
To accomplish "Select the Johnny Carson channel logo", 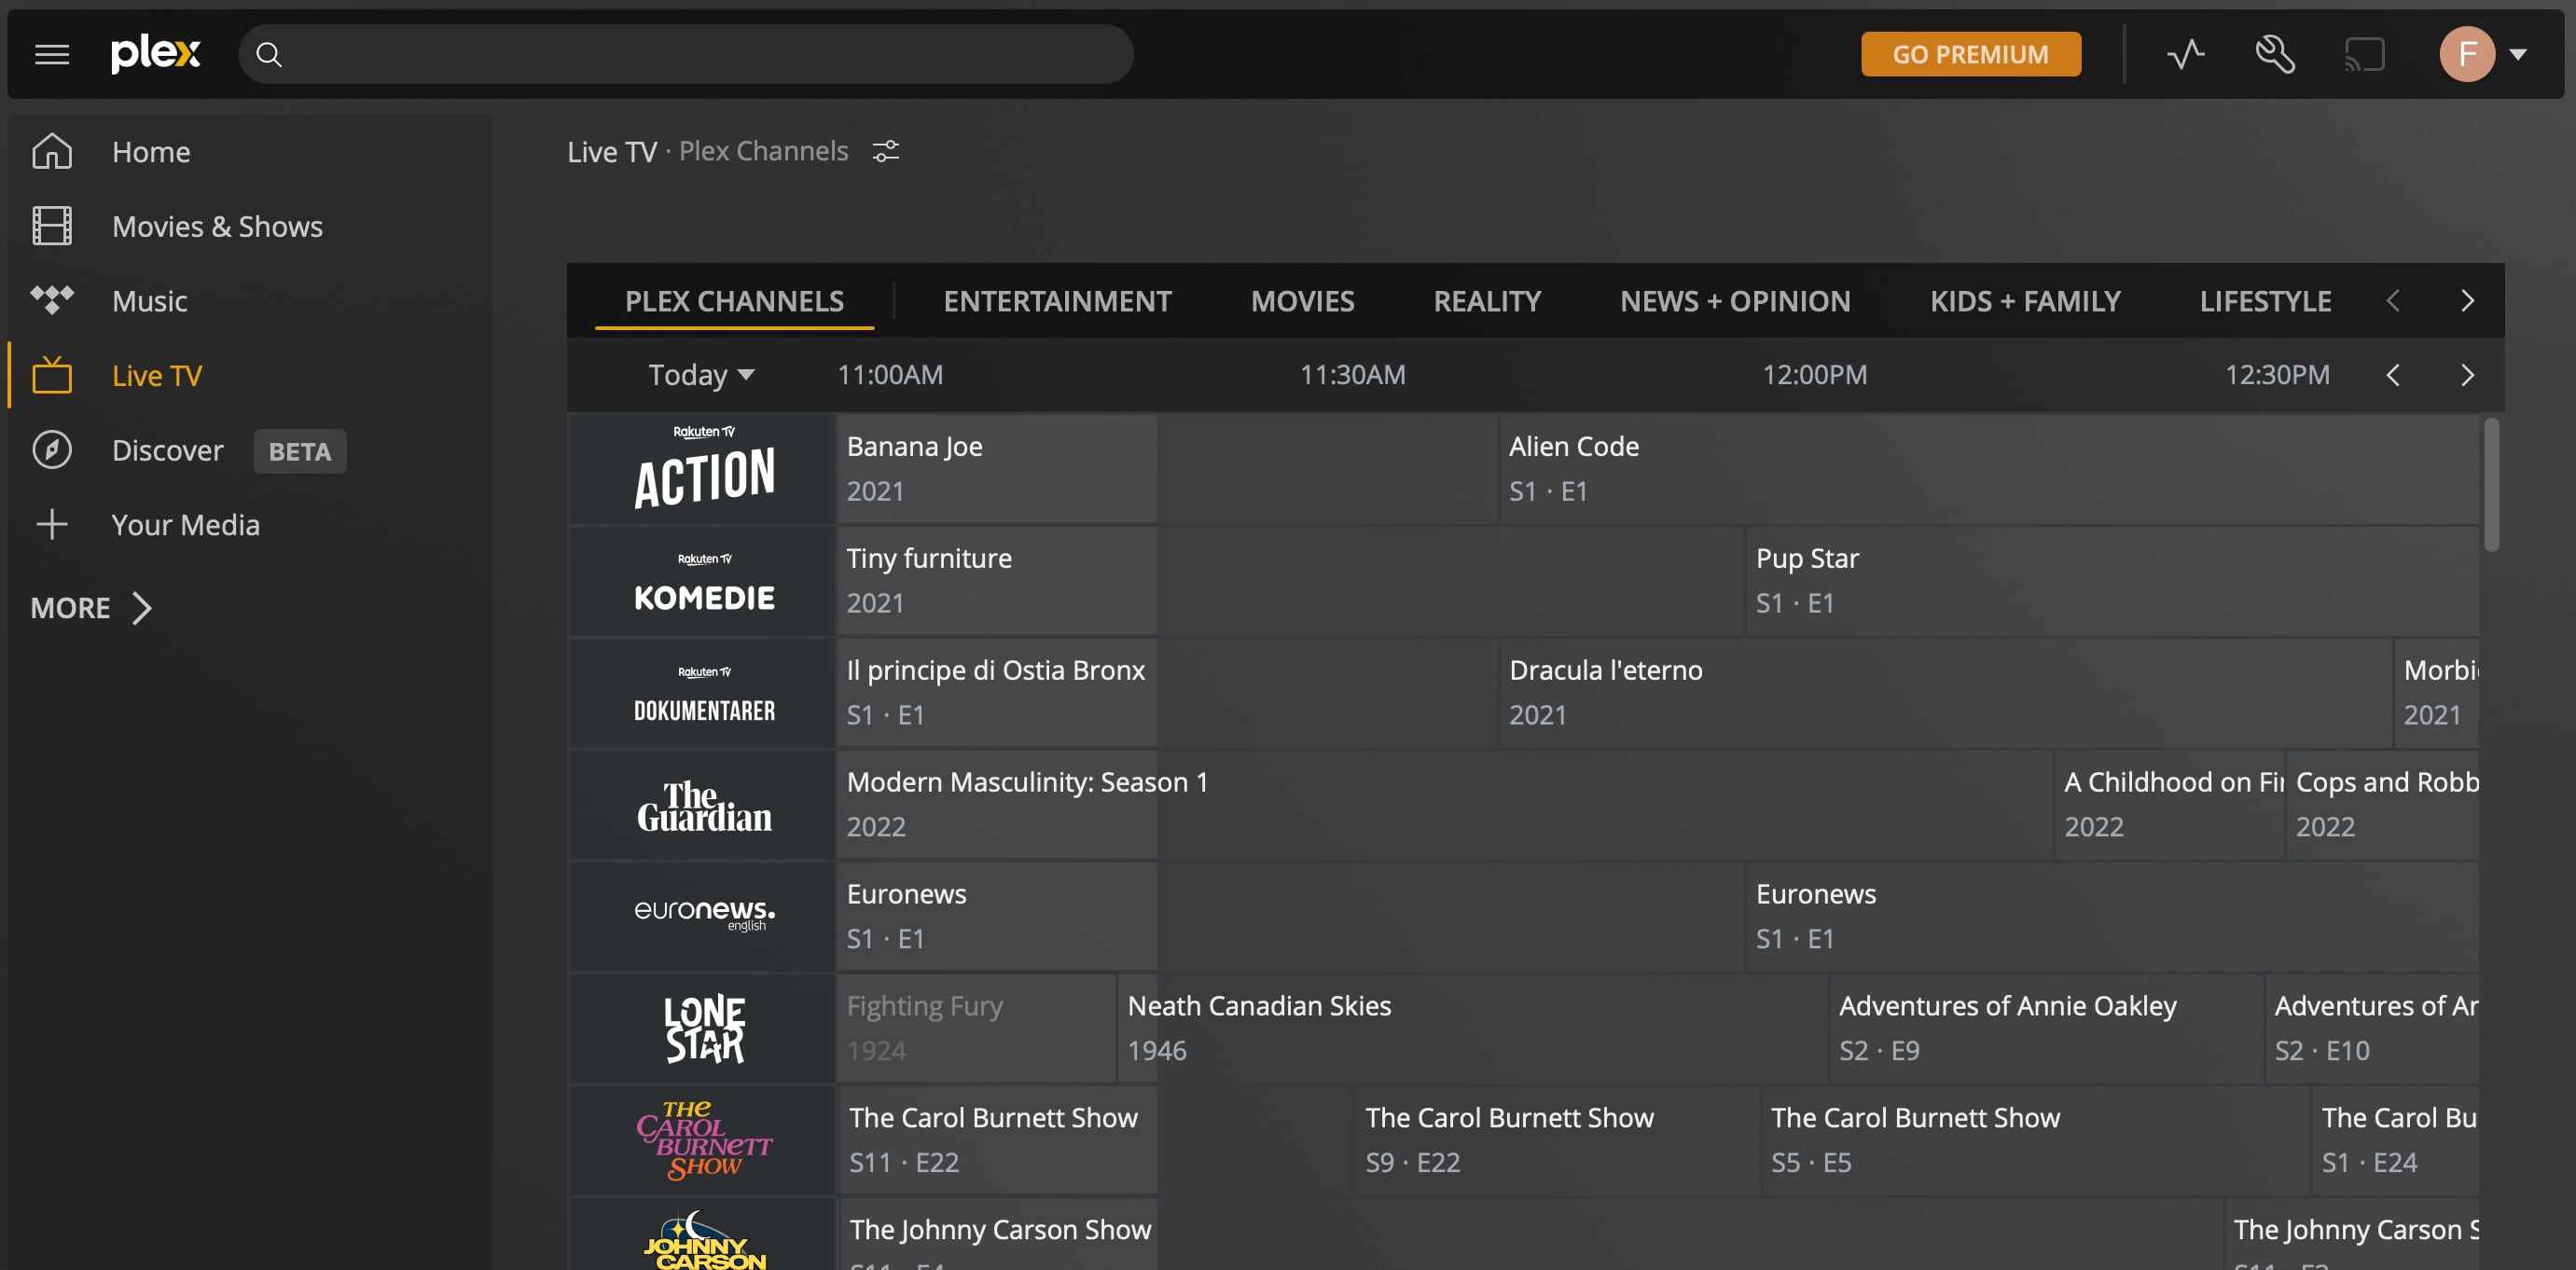I will 704,1240.
